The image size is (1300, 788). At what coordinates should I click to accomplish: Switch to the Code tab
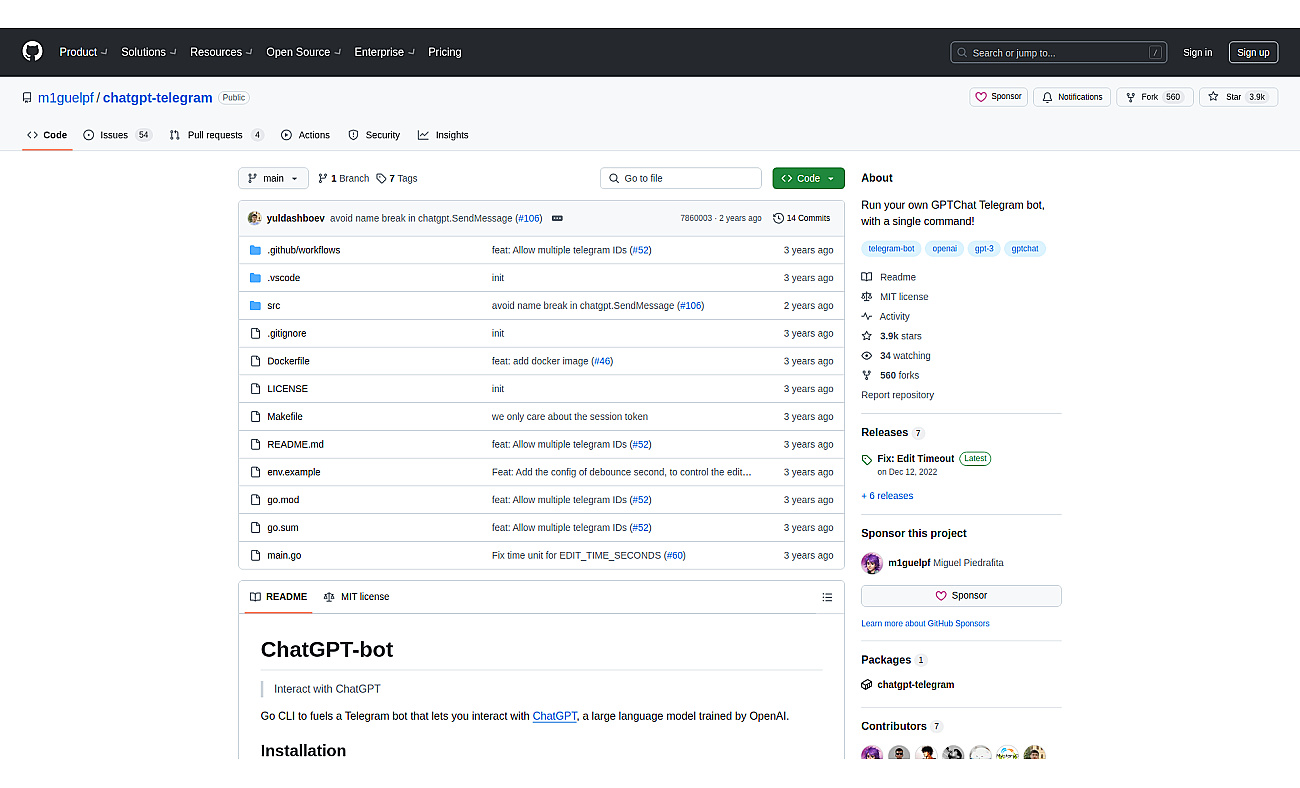pos(47,135)
